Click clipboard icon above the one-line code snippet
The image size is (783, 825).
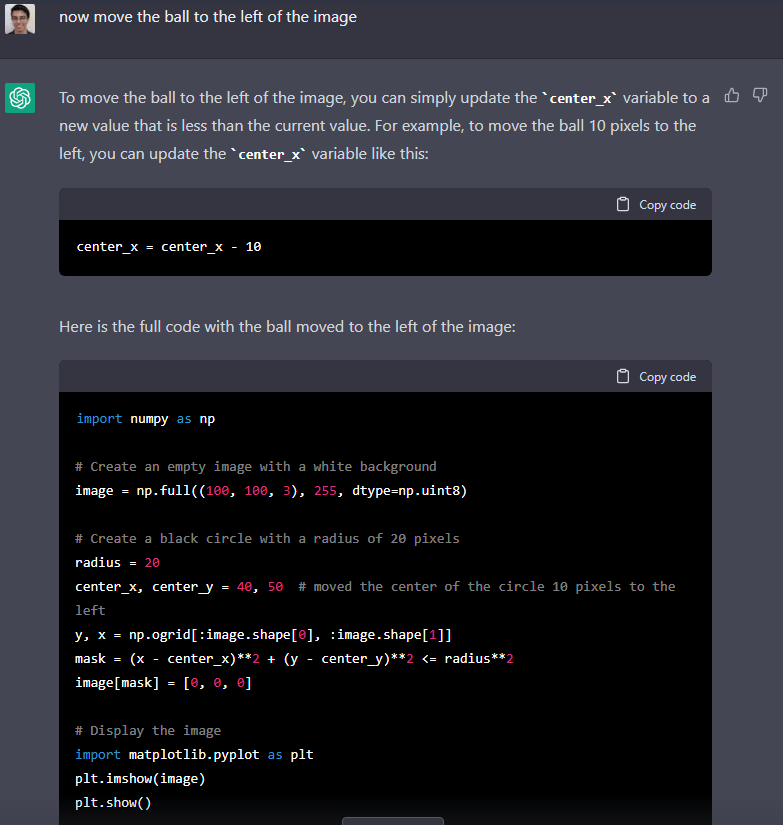coord(623,205)
